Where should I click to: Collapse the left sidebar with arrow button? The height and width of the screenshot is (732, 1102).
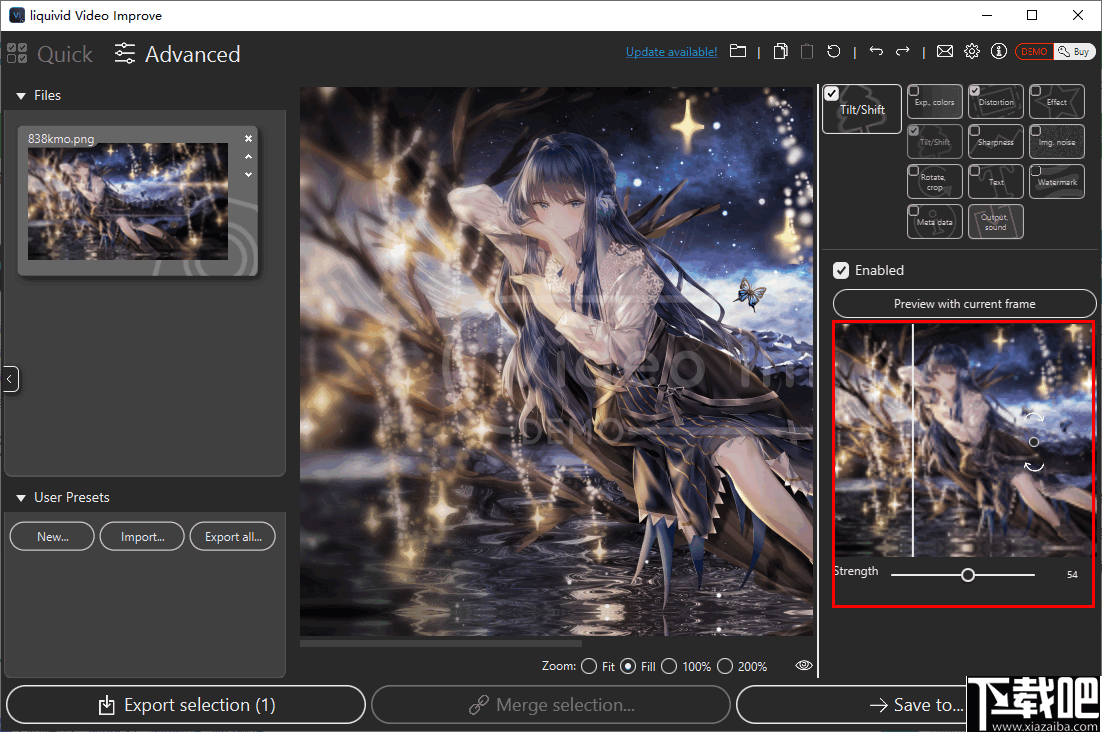(x=9, y=379)
